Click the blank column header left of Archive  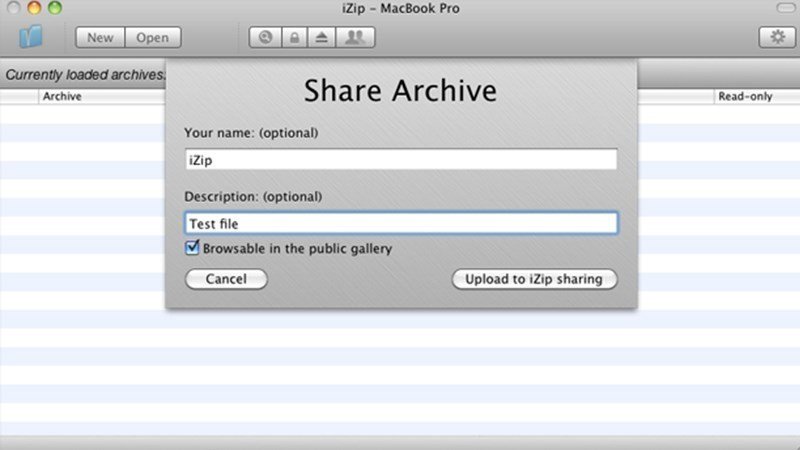(19, 96)
